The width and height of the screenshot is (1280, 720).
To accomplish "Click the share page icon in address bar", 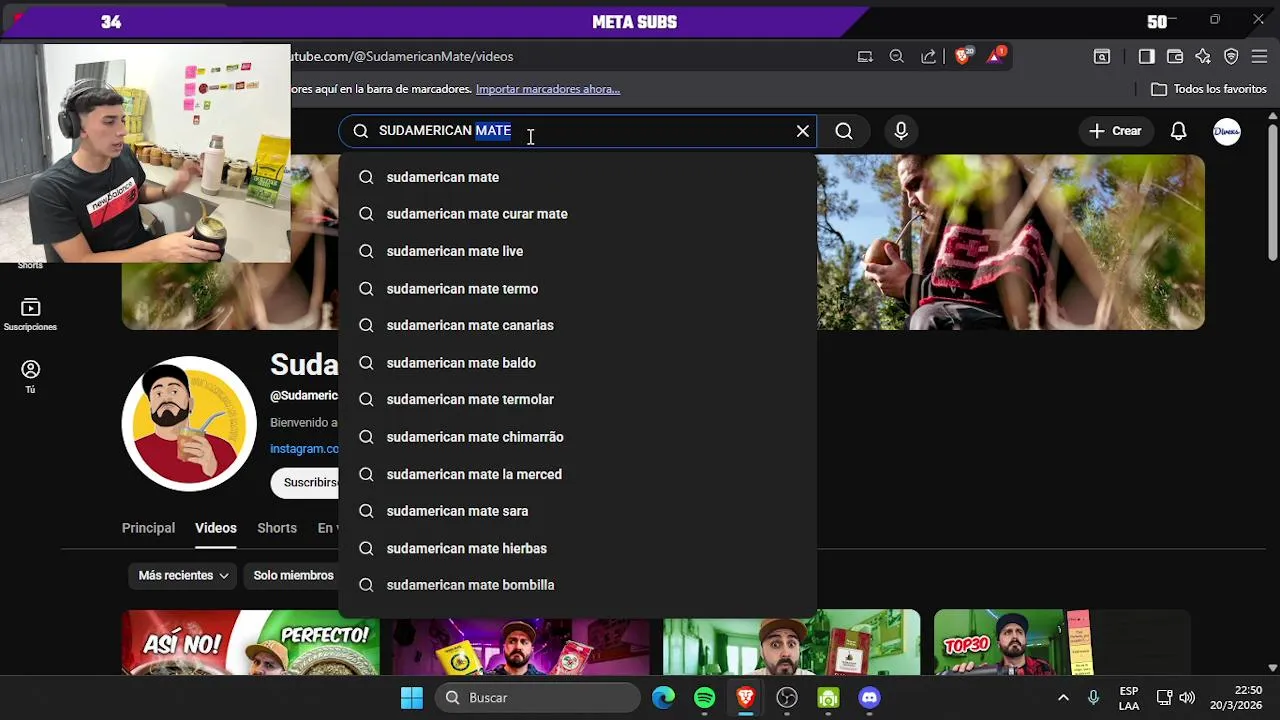I will [929, 56].
